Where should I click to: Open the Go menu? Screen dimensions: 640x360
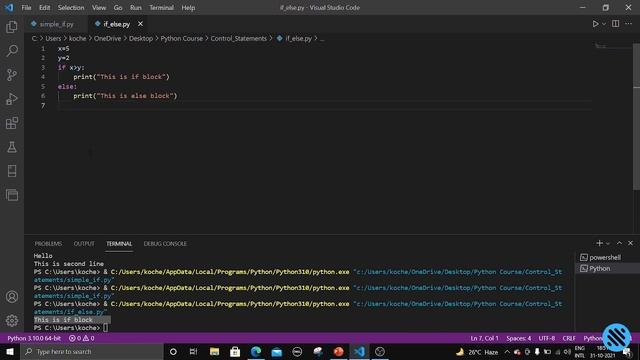118,8
